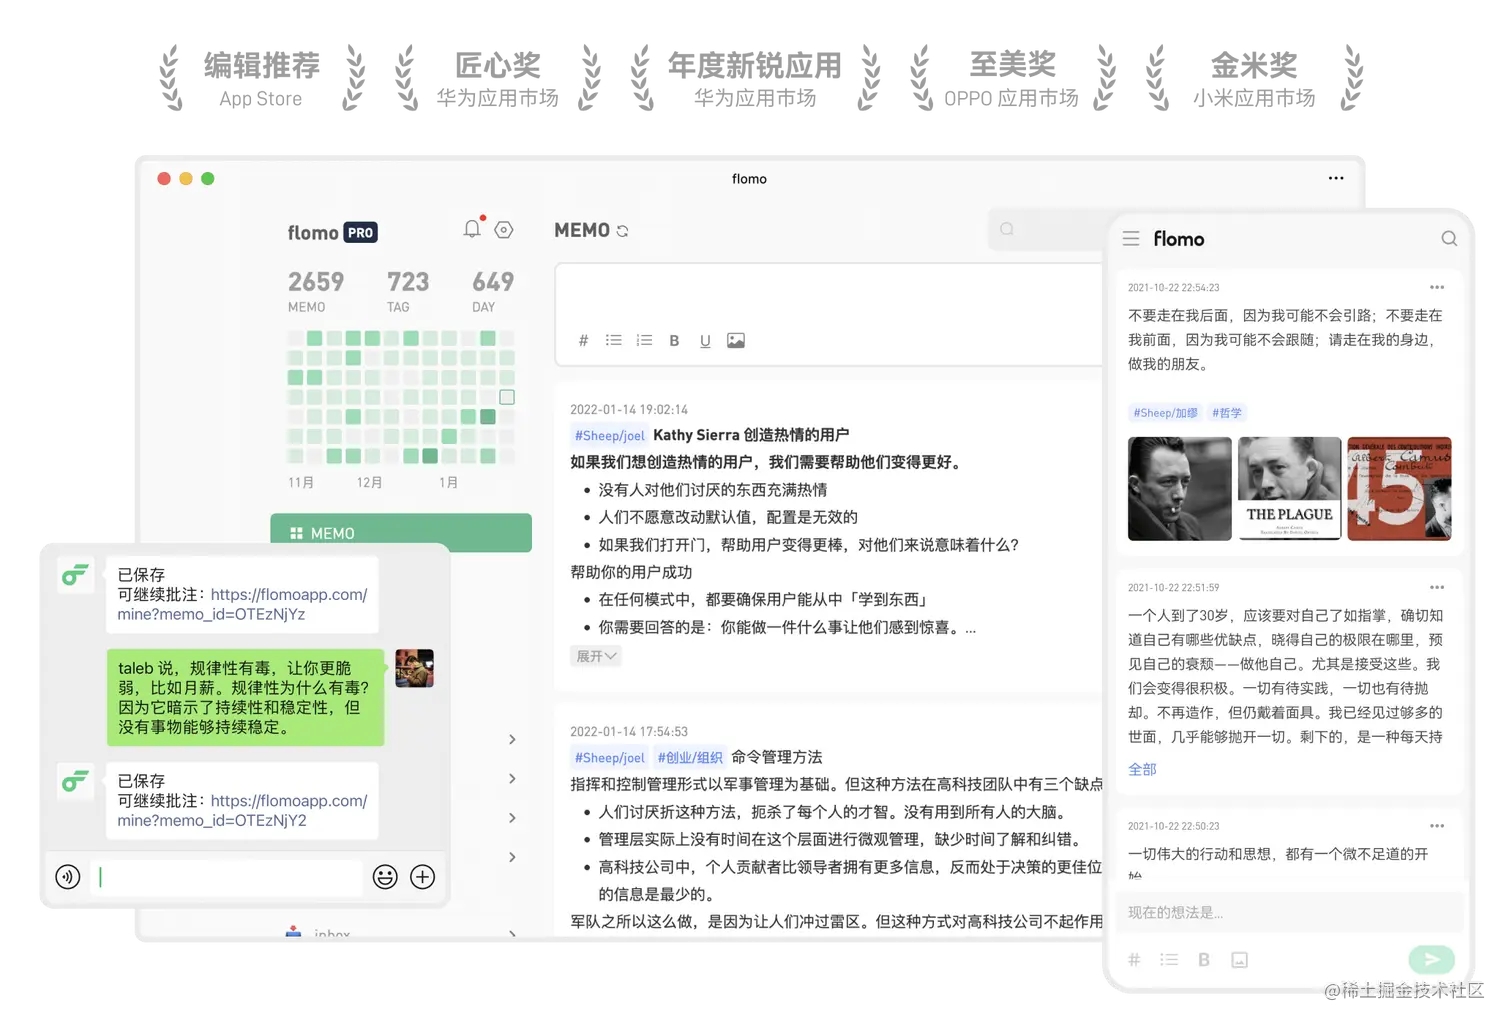
Task: Toggle underline in desktop memo editor
Action: tap(705, 341)
